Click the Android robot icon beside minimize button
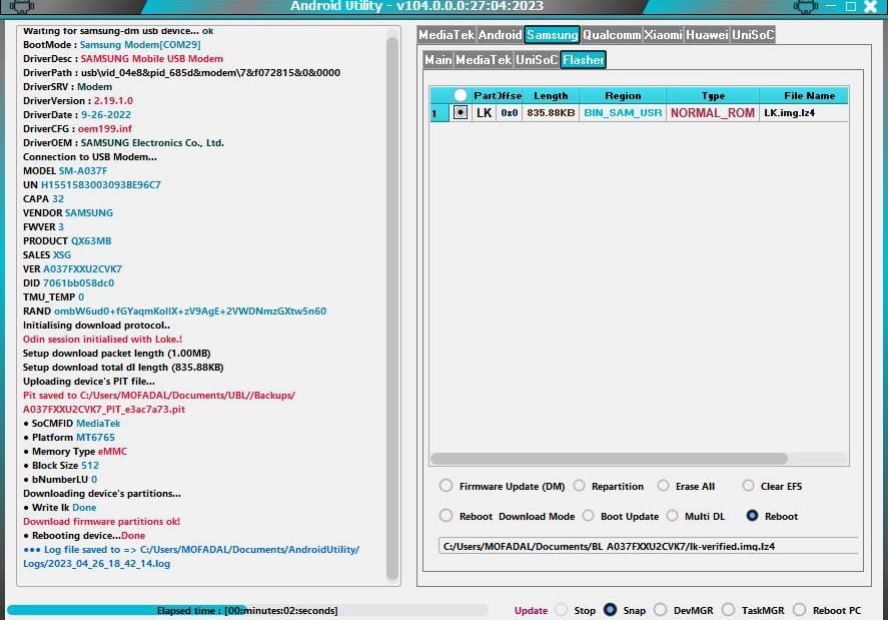The width and height of the screenshot is (888, 620). (x=805, y=6)
